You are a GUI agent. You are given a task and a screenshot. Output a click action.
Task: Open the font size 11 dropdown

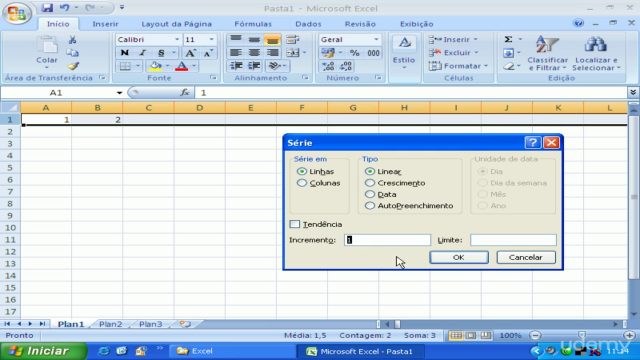[x=211, y=40]
